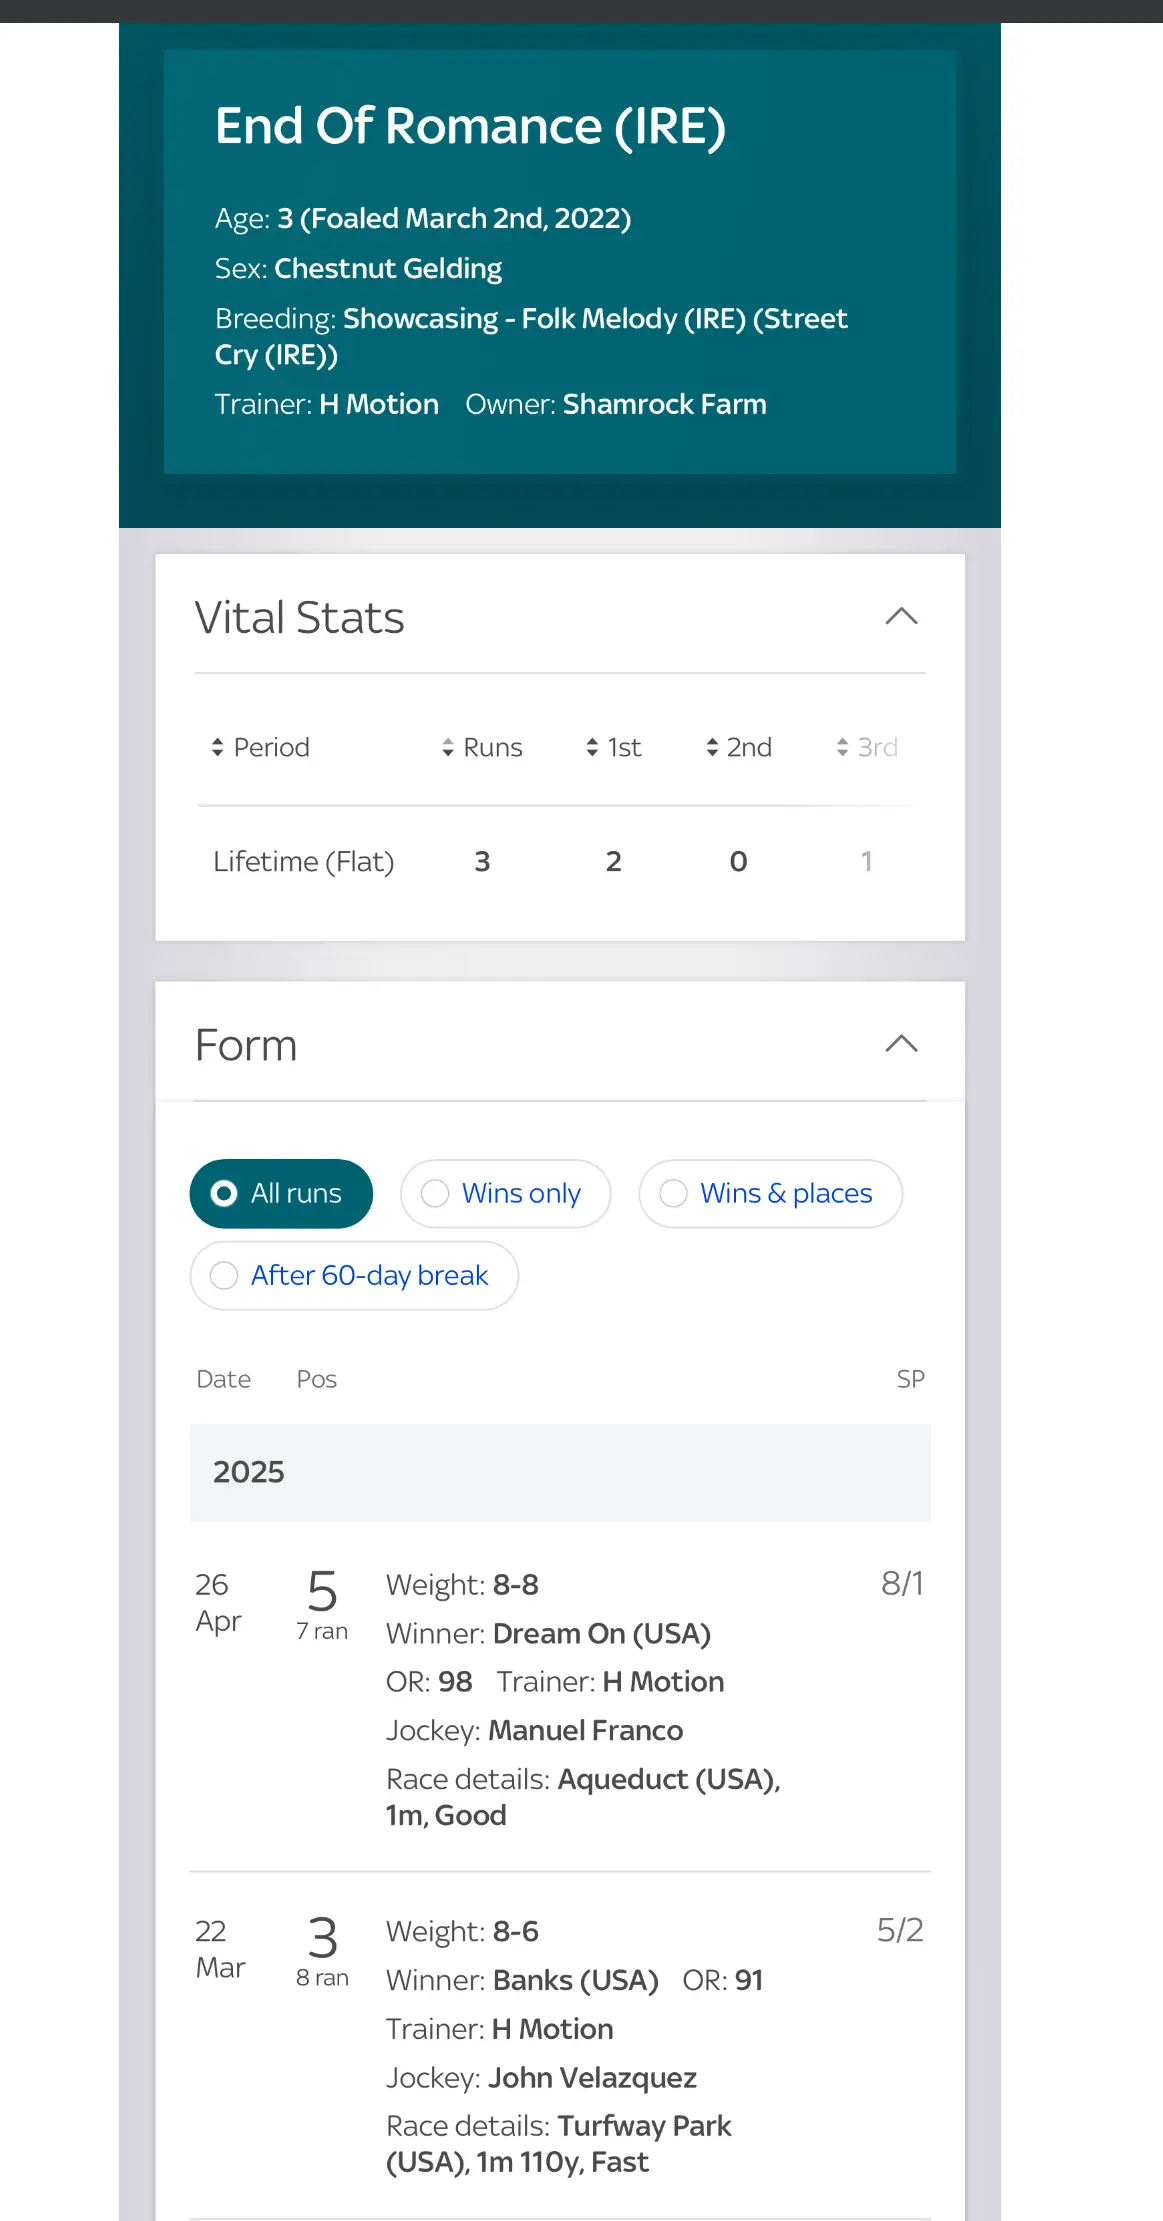Click the Lifetime (Flat) stats row
1163x2221 pixels.
click(560, 861)
